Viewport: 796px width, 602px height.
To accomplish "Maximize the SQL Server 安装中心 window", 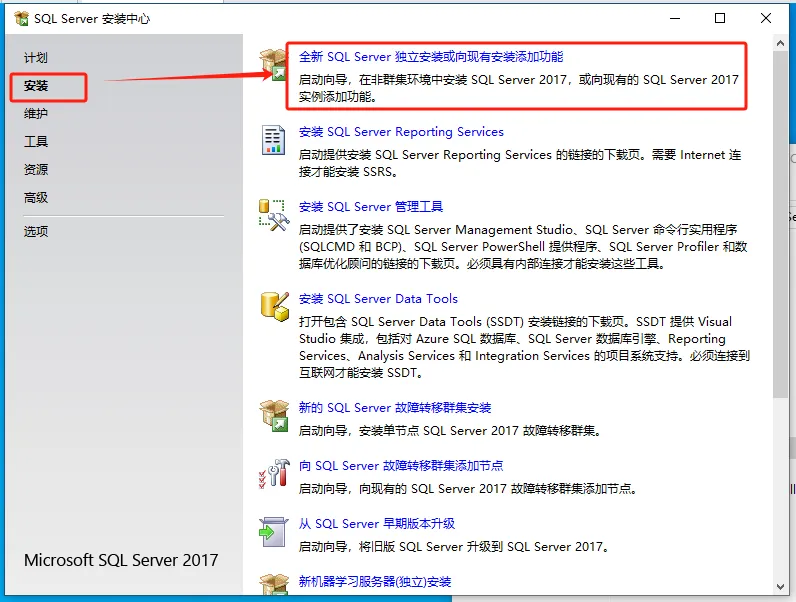I will [720, 19].
